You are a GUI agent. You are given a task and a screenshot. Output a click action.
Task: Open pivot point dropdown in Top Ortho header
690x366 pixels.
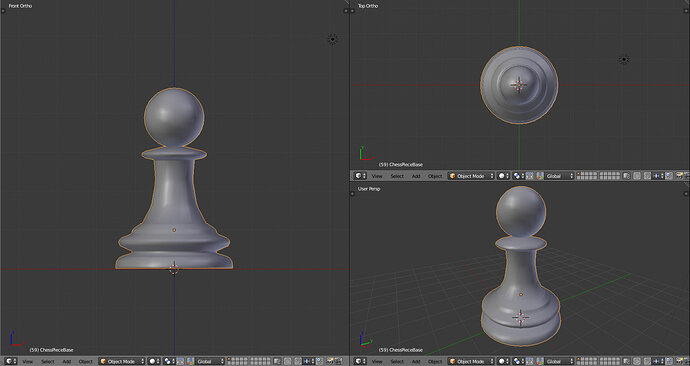pyautogui.click(x=519, y=176)
